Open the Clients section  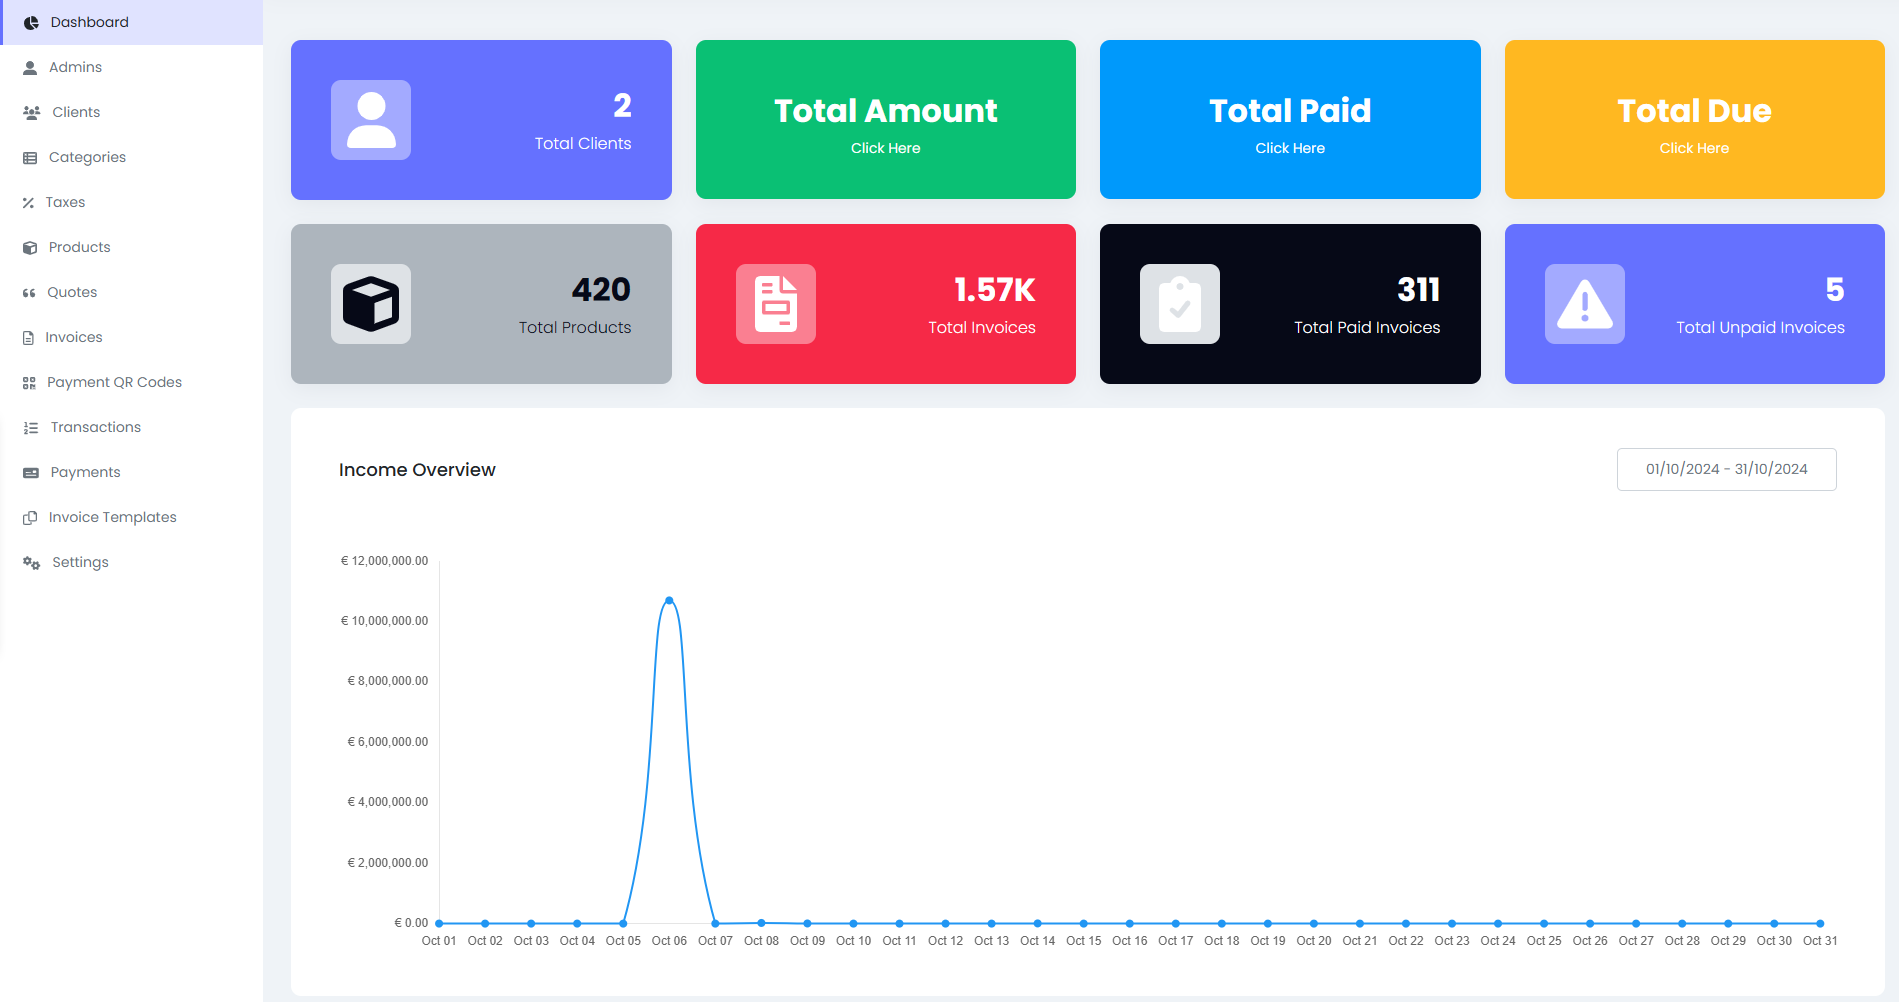coord(132,112)
